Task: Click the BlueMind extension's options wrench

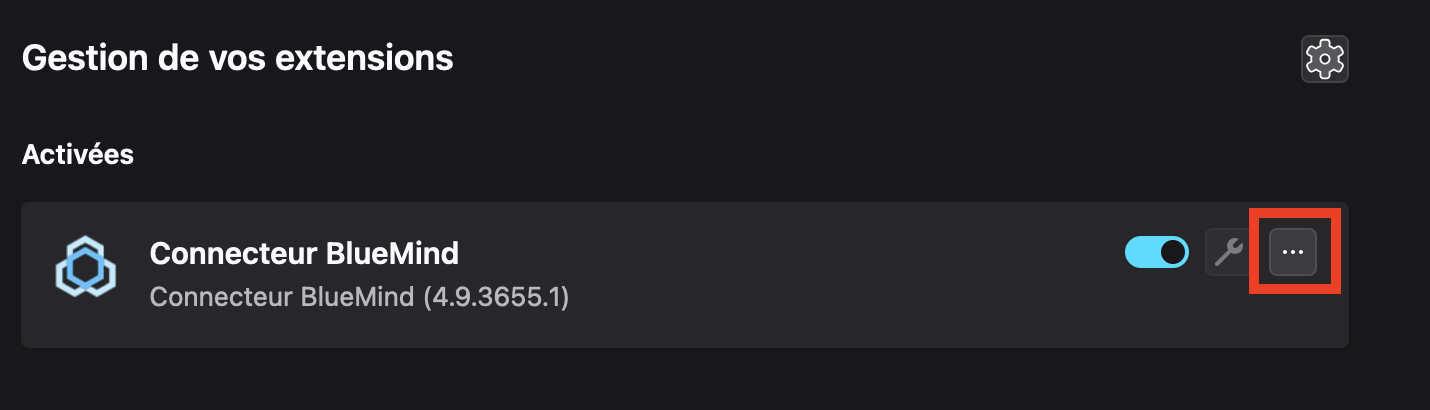Action: coord(1227,253)
